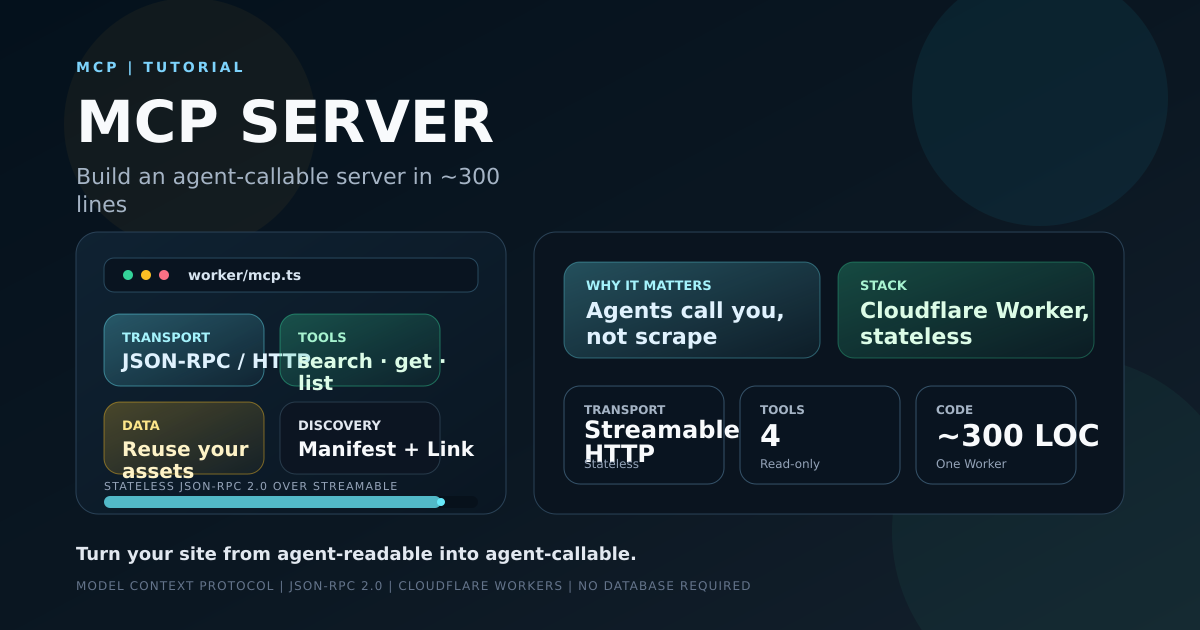
Task: Open the DATA Reuse your assets card
Action: point(184,438)
